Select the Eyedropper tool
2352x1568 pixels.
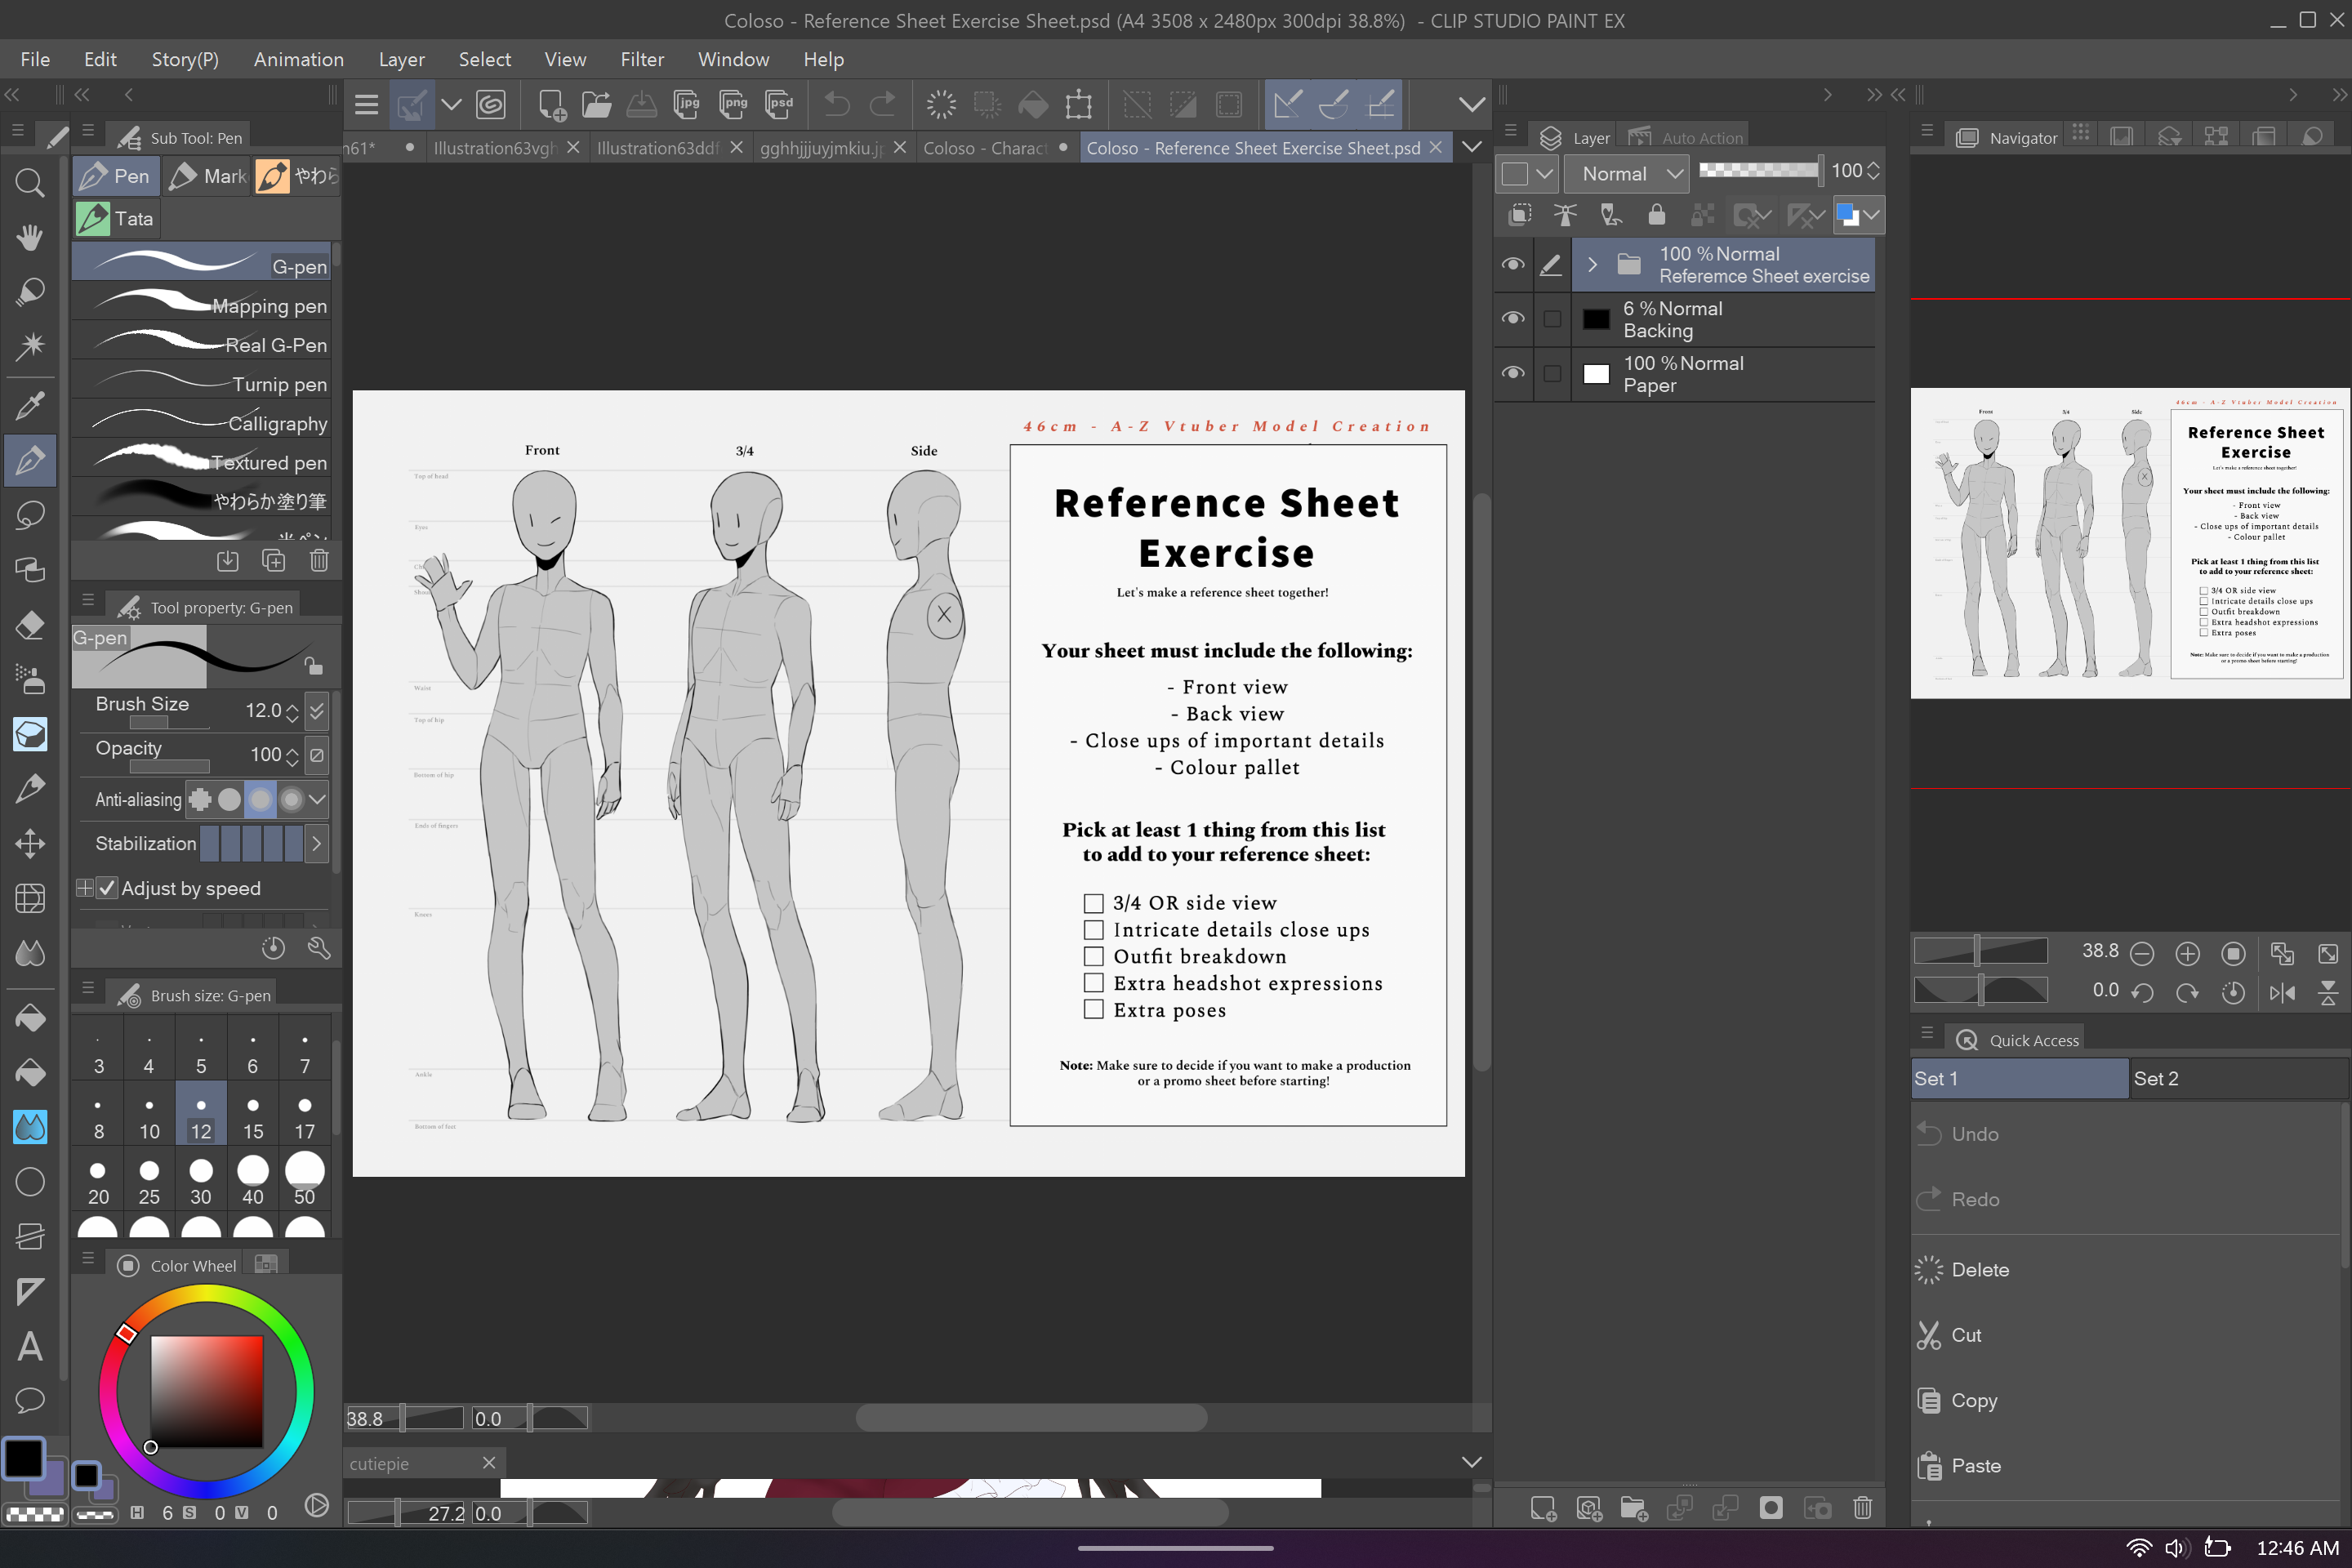click(30, 405)
